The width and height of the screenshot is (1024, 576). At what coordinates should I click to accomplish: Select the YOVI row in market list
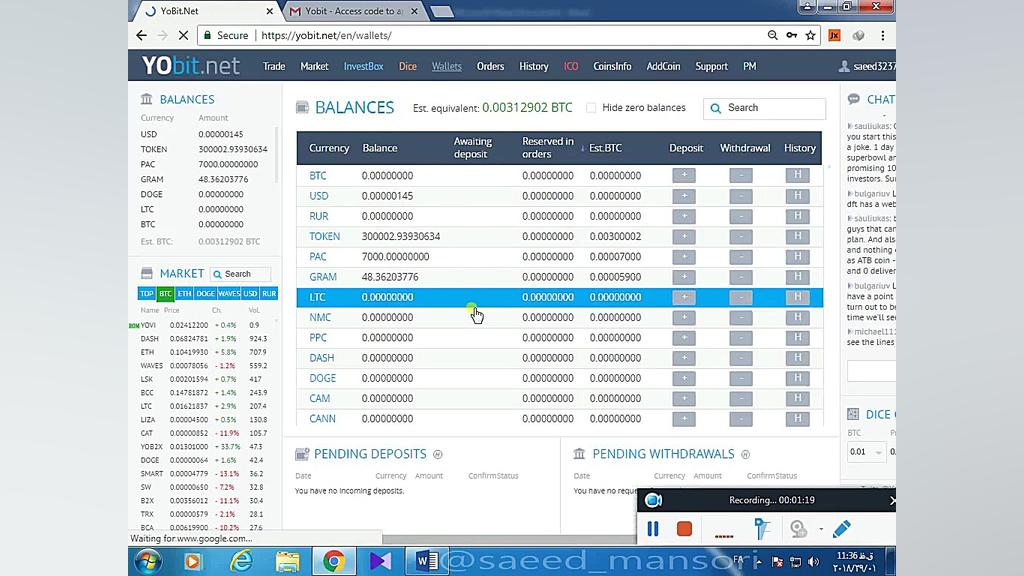(x=204, y=325)
